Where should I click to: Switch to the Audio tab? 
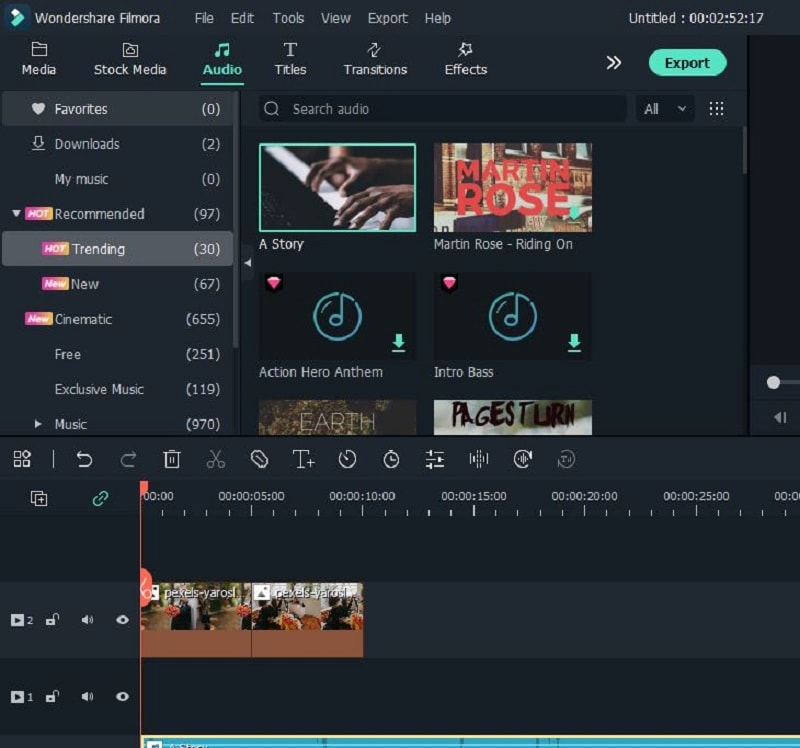coord(222,60)
